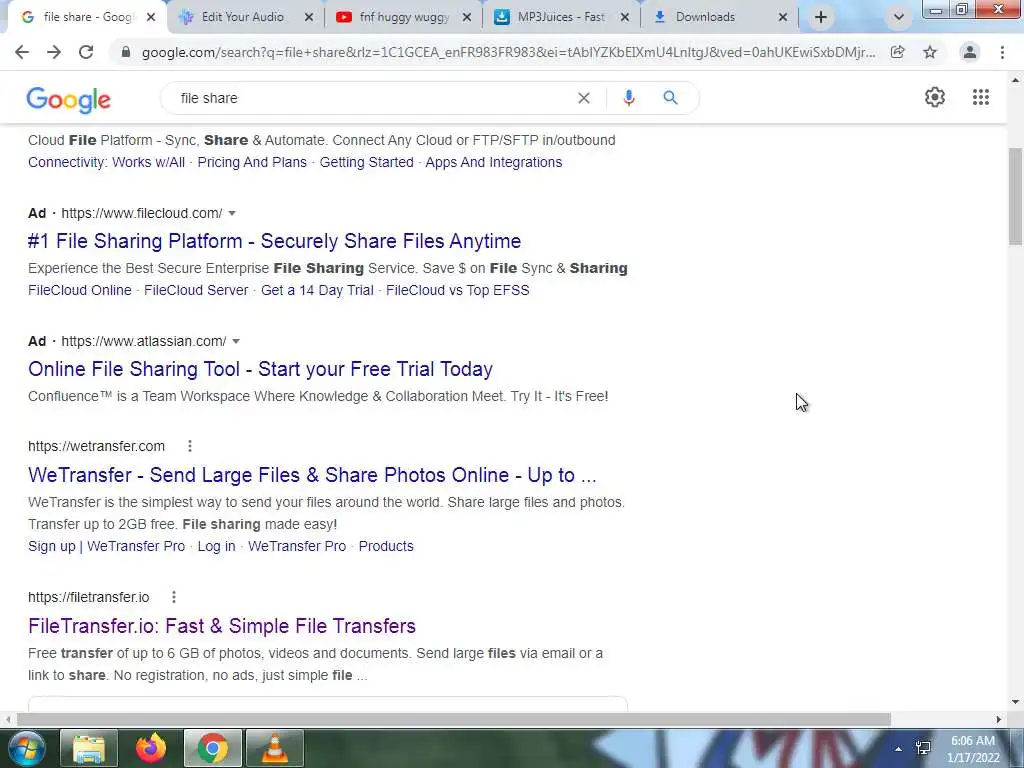This screenshot has height=768, width=1024.
Task: Open 'FileTransfer.io: Fast & Simple' result
Action: pyautogui.click(x=222, y=626)
